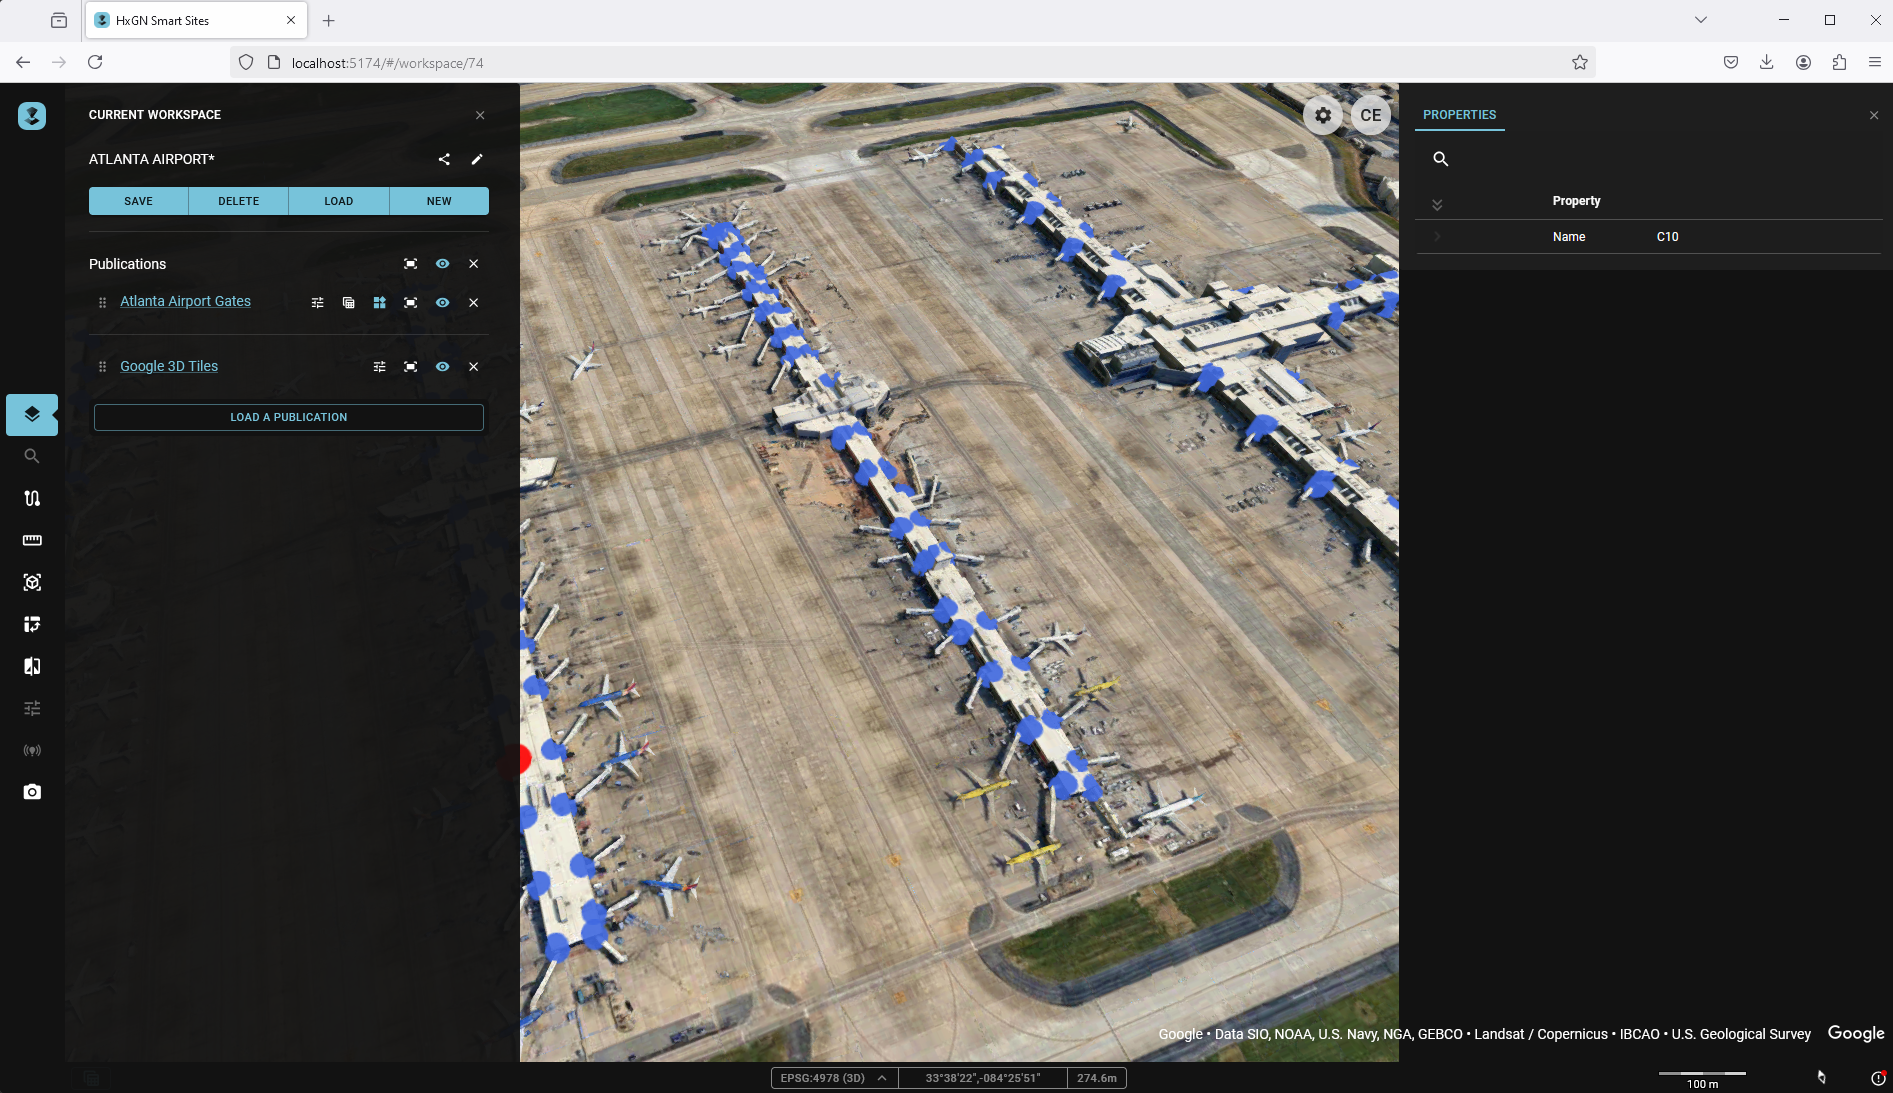The width and height of the screenshot is (1893, 1093).
Task: Switch to the Properties tab
Action: click(1459, 115)
